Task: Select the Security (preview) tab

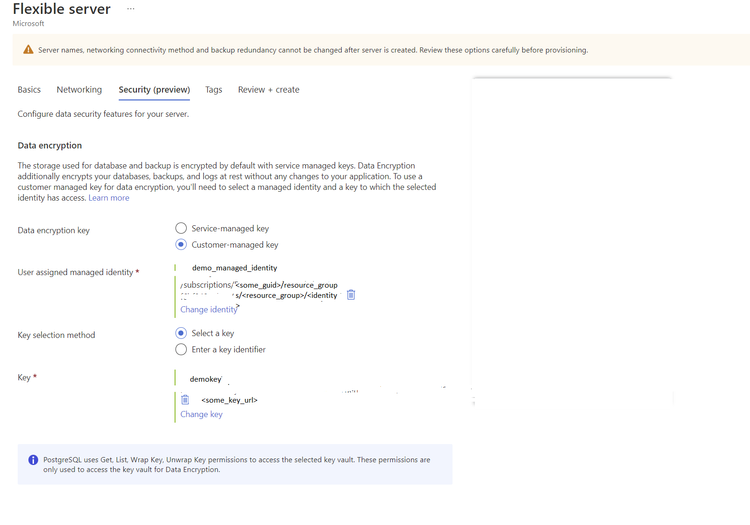Action: point(154,90)
